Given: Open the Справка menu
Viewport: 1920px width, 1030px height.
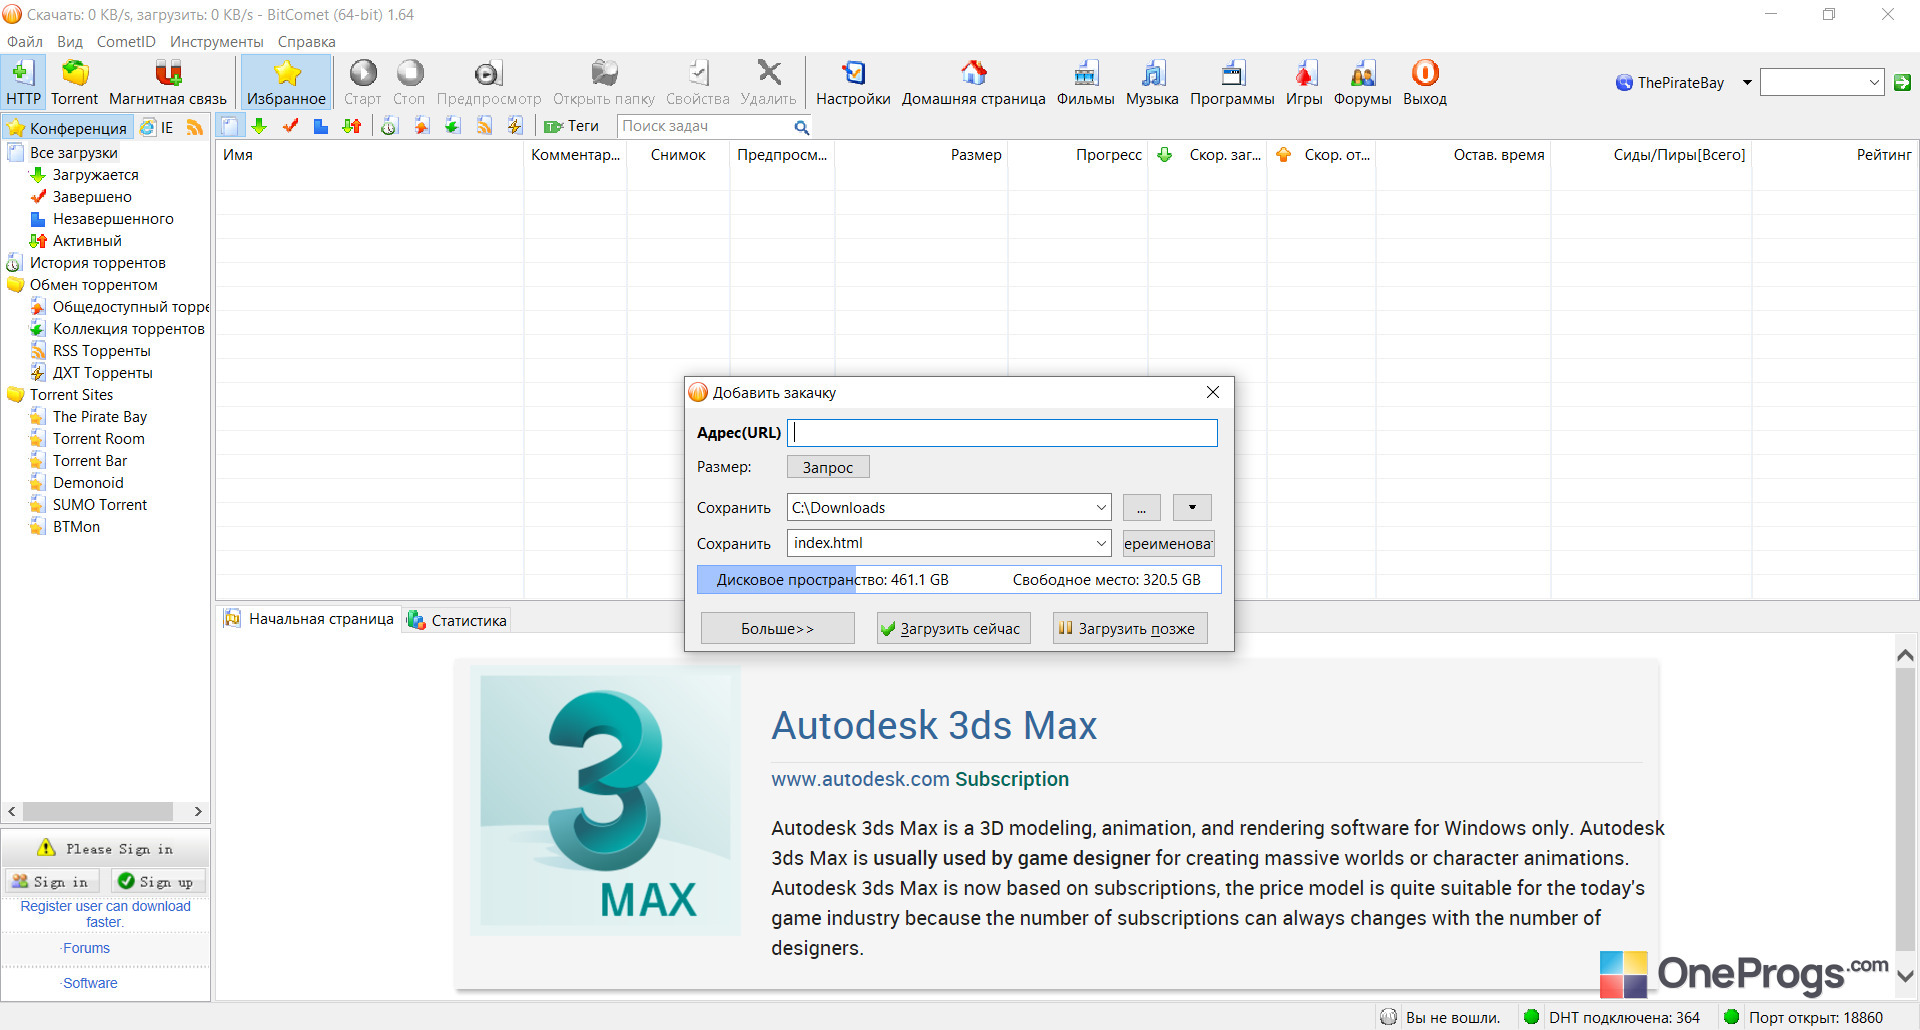Looking at the screenshot, I should pyautogui.click(x=306, y=42).
